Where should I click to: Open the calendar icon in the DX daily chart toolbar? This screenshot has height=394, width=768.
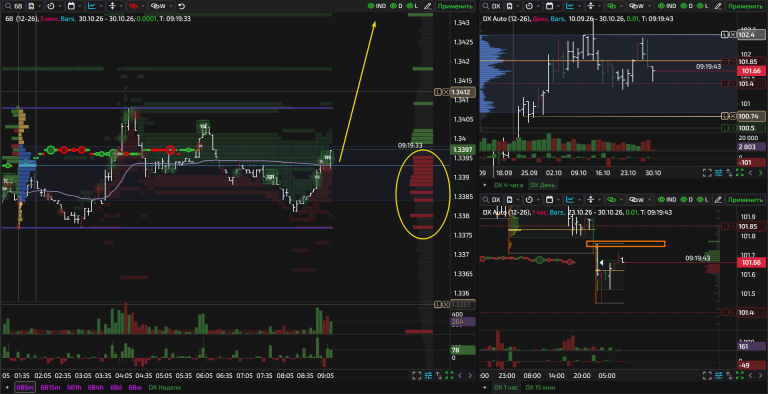[549, 6]
